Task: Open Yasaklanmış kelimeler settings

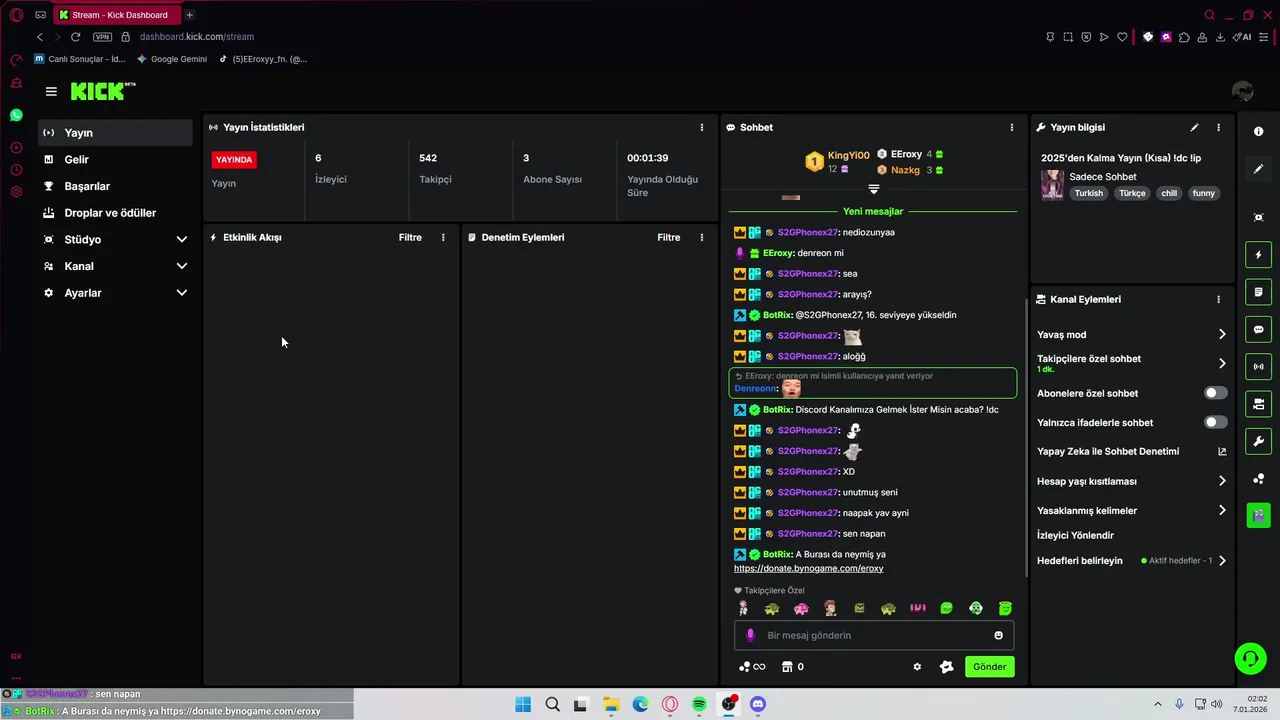Action: (1131, 510)
